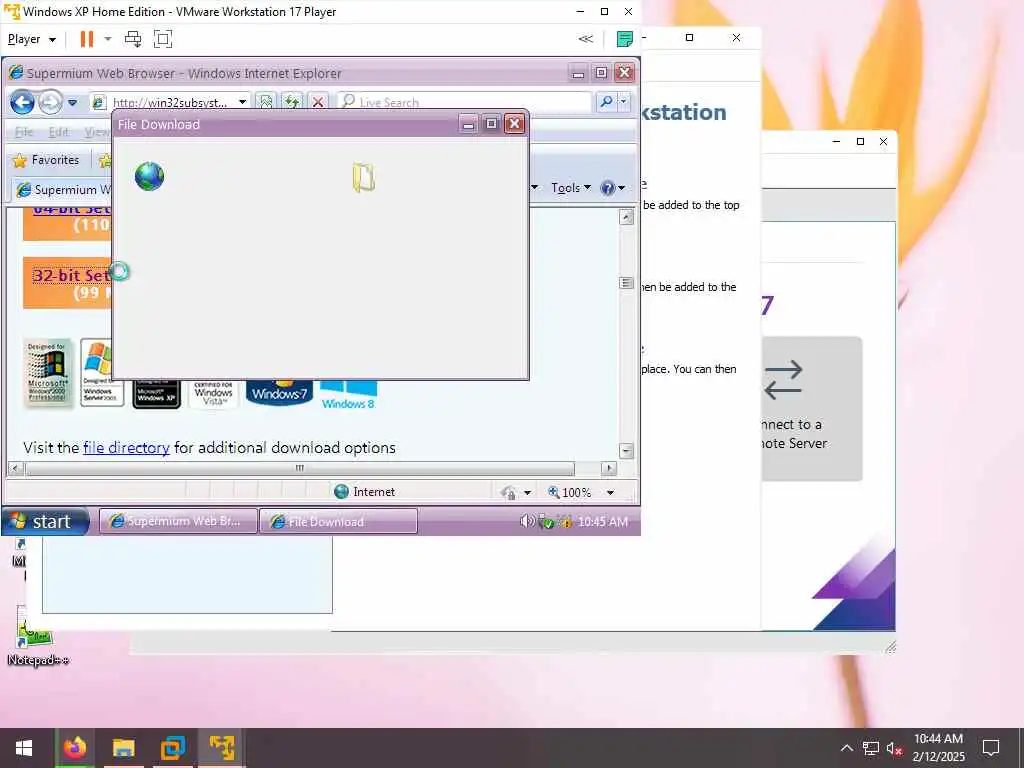The height and width of the screenshot is (768, 1024).
Task: Click the XP tray security alert icon
Action: tap(565, 522)
